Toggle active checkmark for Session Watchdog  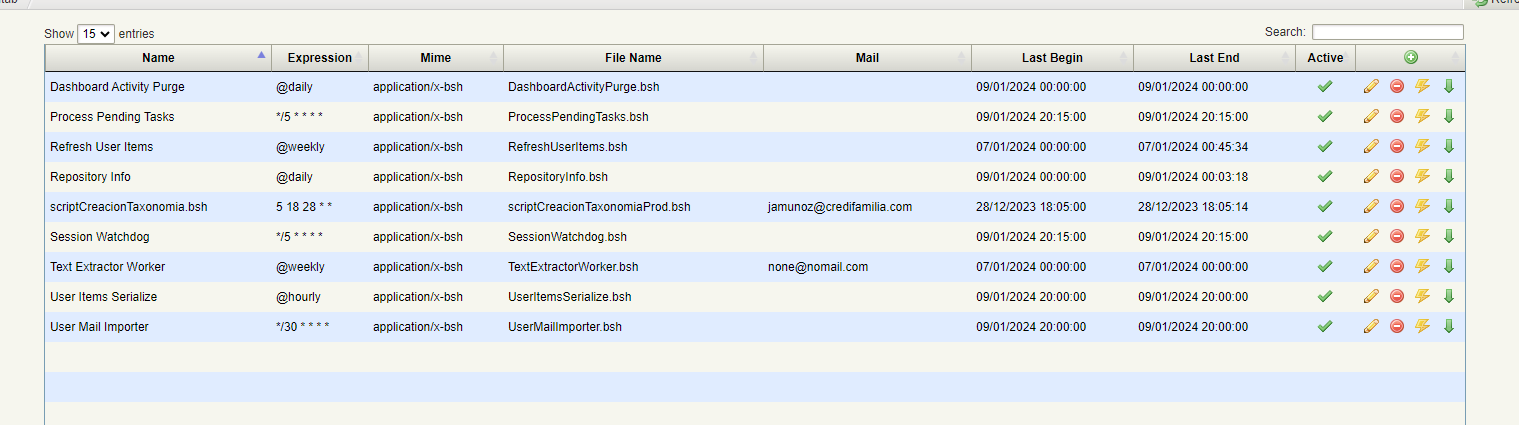(1325, 237)
